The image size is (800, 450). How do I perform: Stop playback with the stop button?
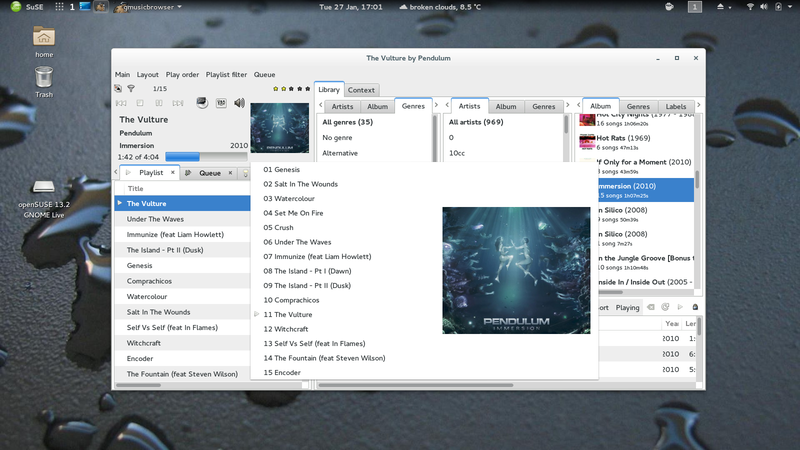tap(140, 103)
